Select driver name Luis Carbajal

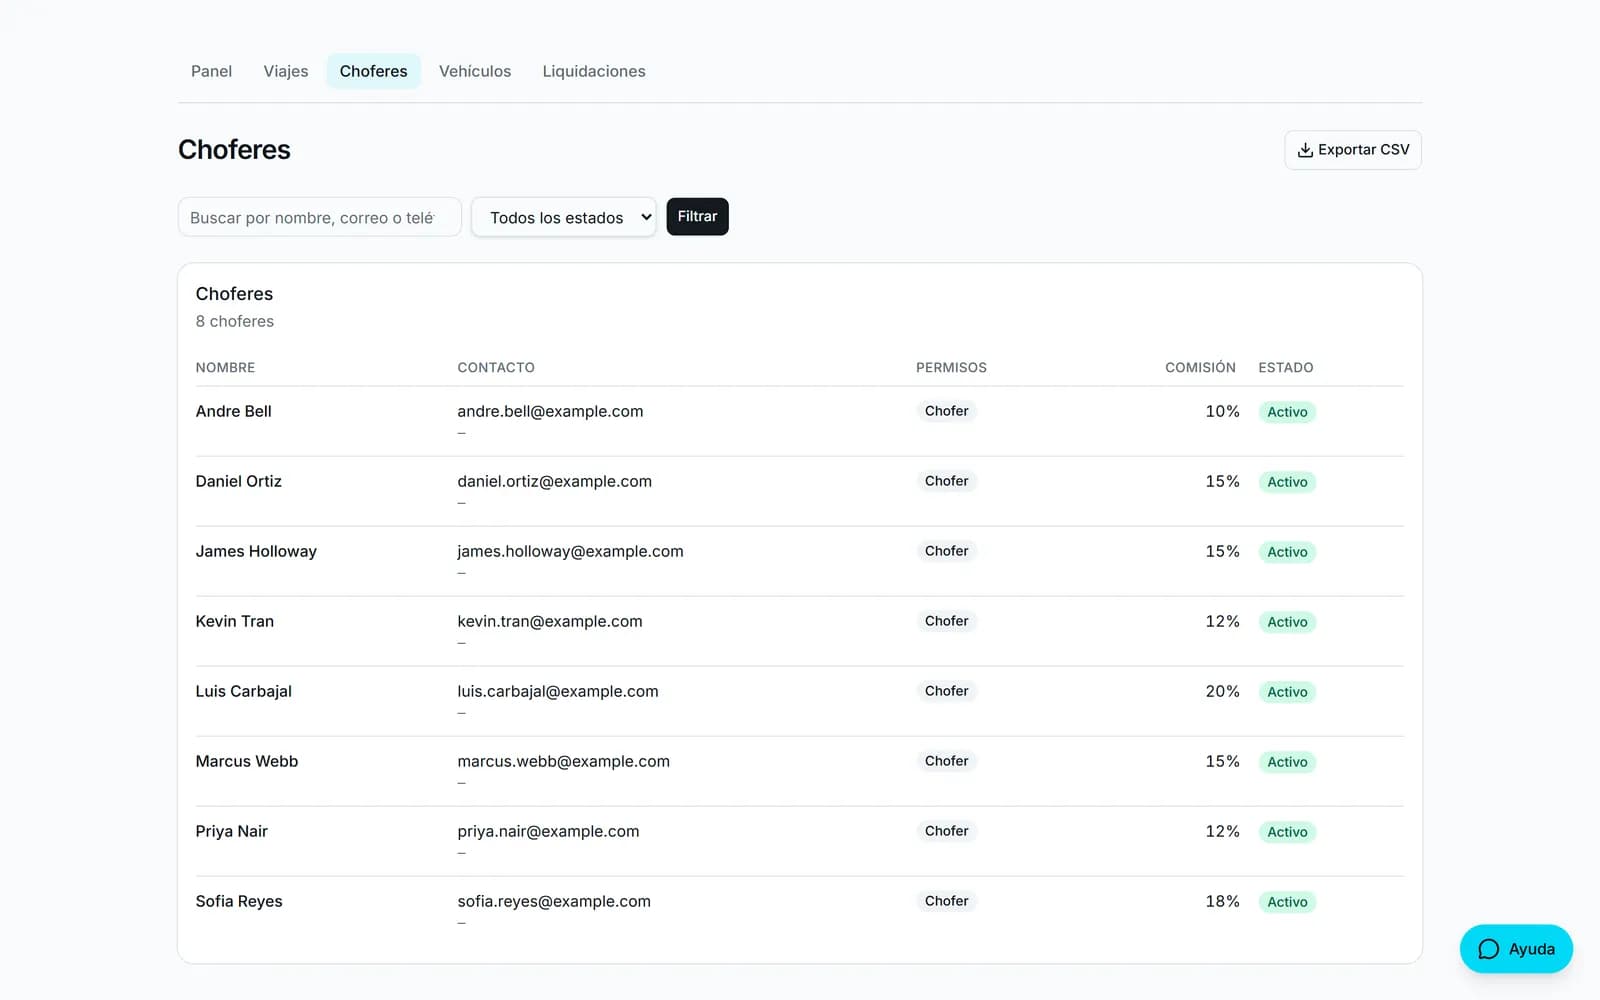click(x=244, y=691)
